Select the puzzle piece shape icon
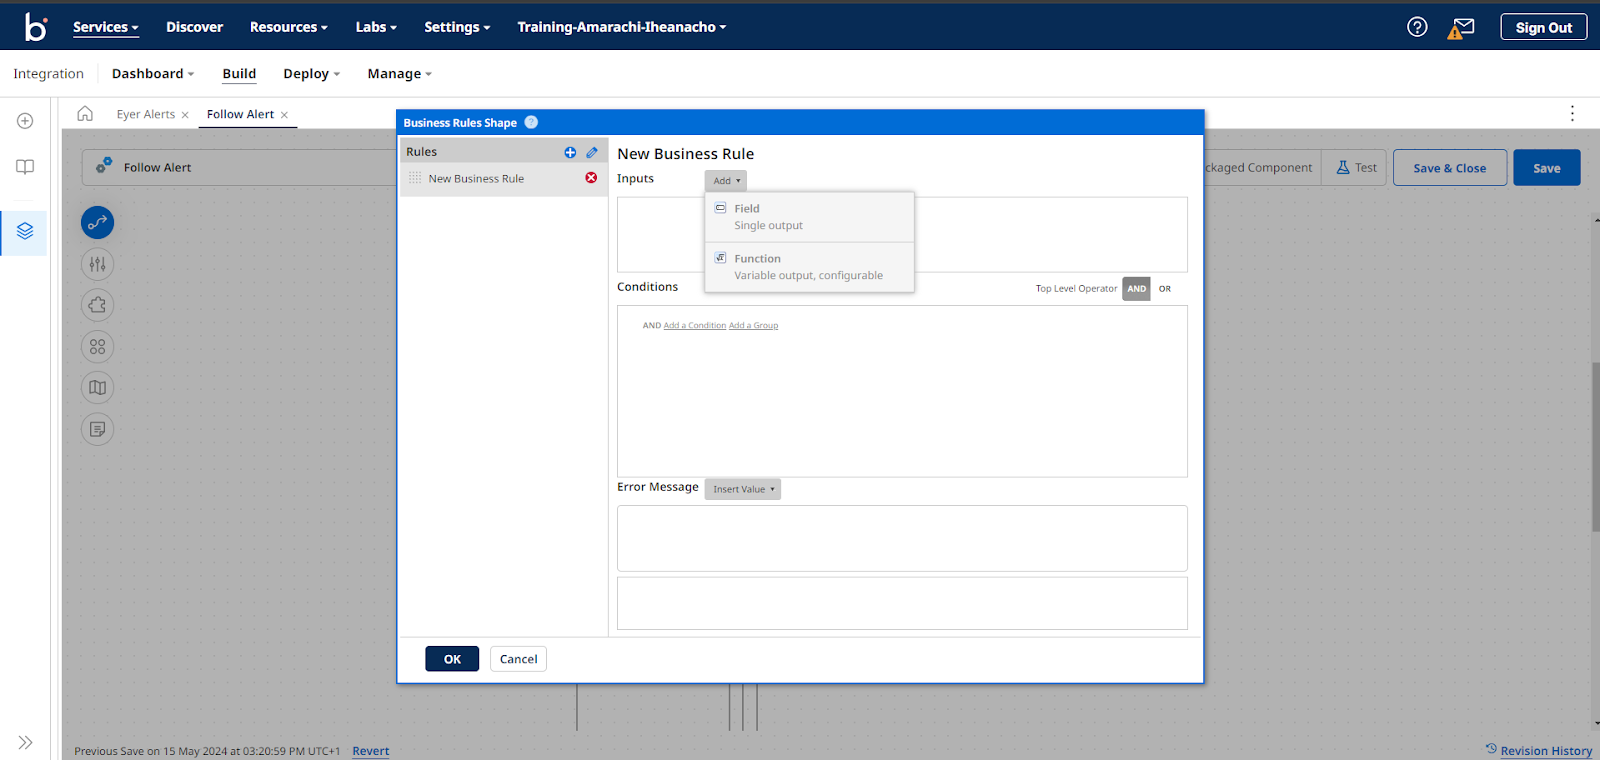Screen dimensions: 1600x760 (97, 305)
